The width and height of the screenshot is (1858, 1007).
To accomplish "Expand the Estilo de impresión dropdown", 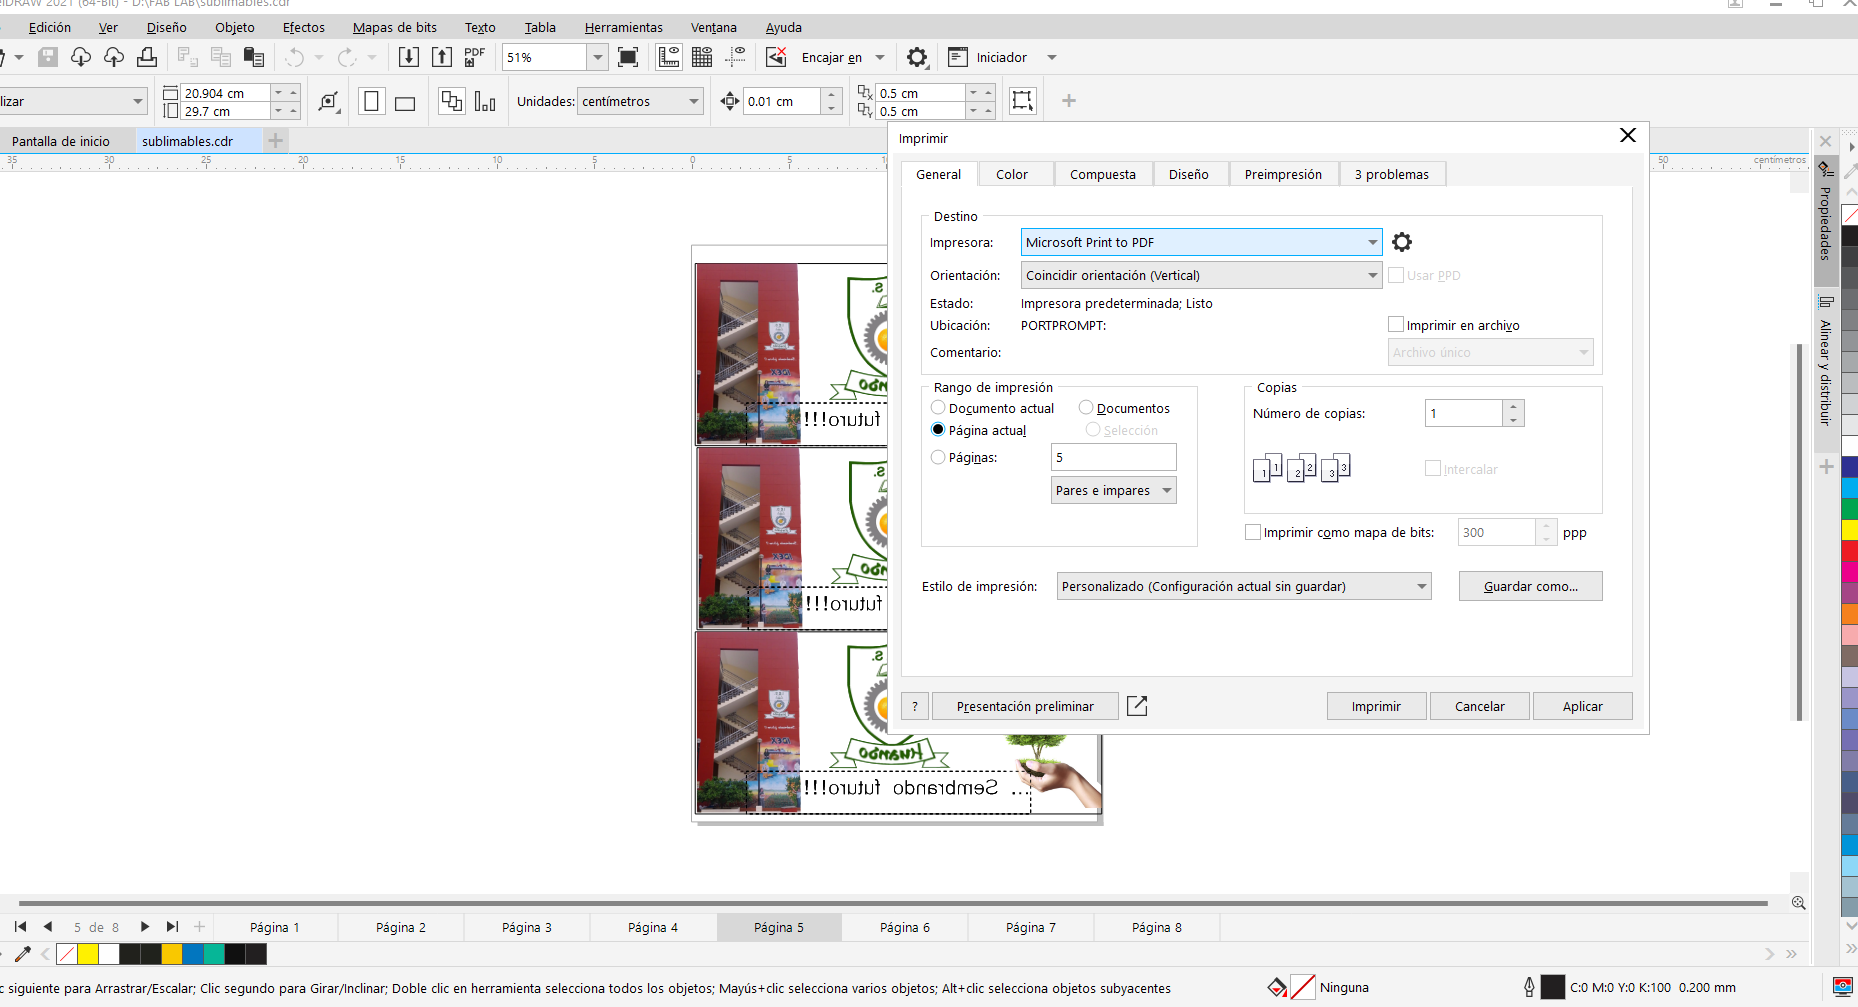I will (1243, 586).
